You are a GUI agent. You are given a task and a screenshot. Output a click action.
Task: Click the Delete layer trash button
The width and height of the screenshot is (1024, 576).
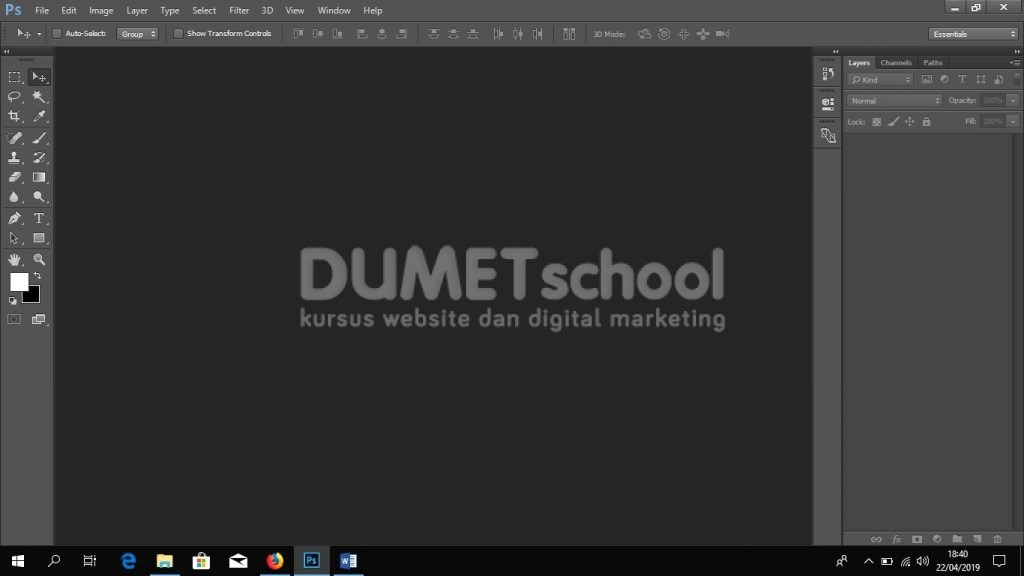click(x=997, y=539)
